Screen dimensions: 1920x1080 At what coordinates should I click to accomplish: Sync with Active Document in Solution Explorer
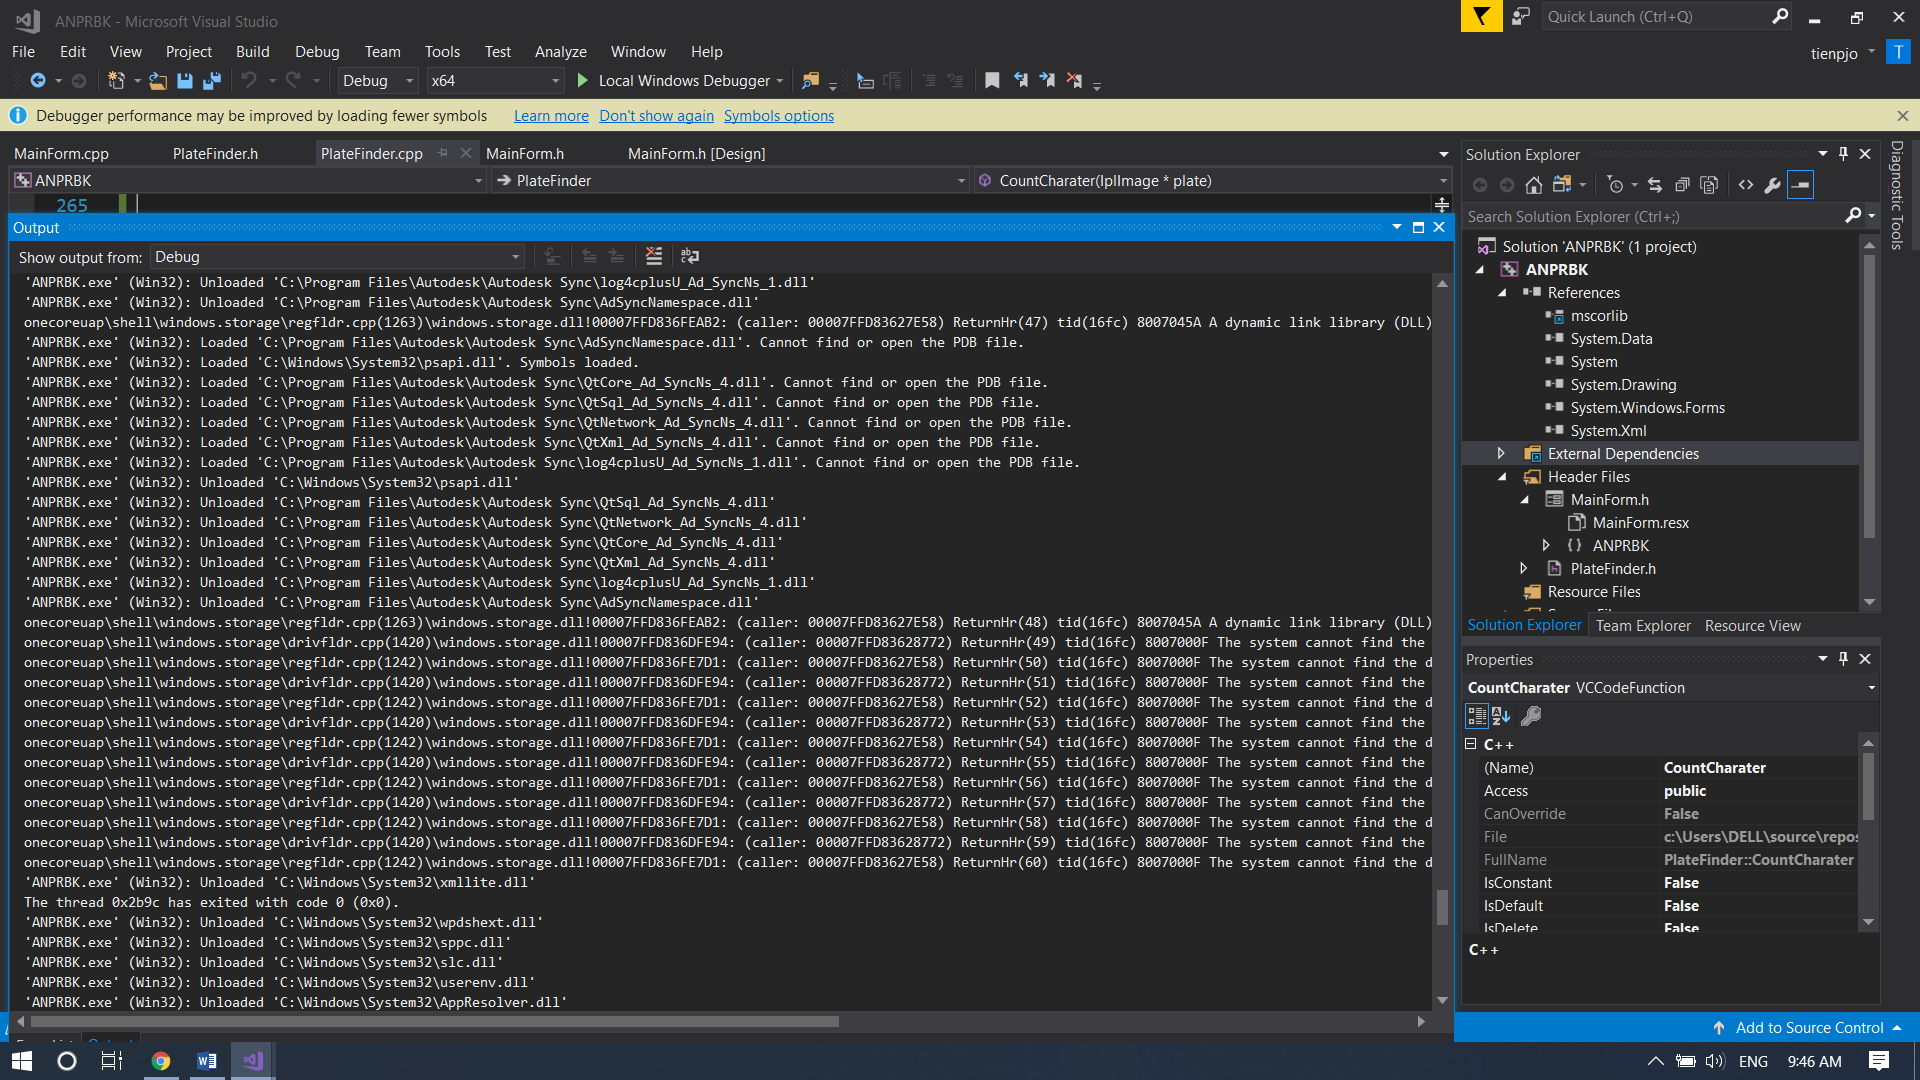(x=1655, y=185)
